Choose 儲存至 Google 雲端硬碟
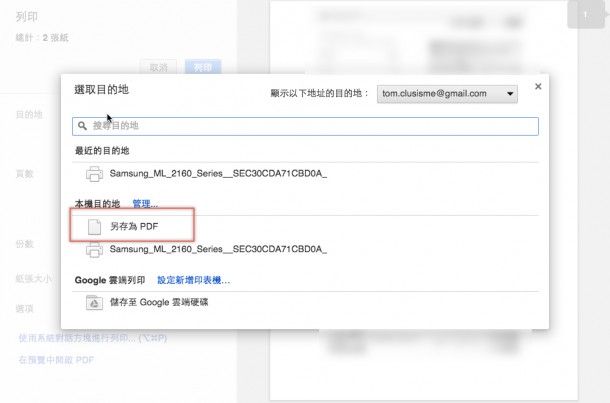This screenshot has height=403, width=610. point(305,303)
